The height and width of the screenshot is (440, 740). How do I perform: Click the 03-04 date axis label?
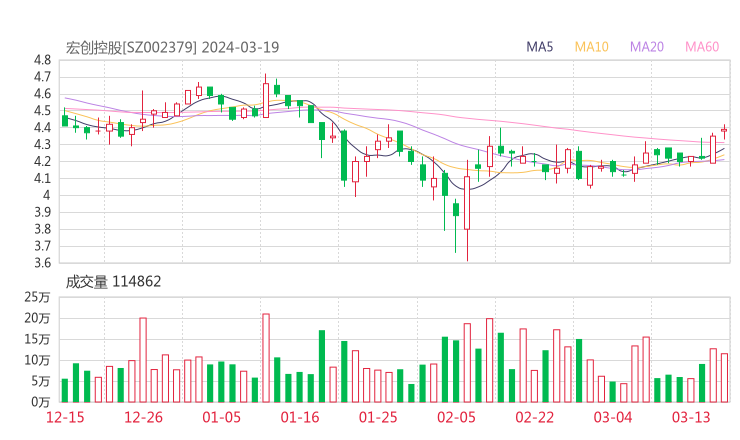613,417
